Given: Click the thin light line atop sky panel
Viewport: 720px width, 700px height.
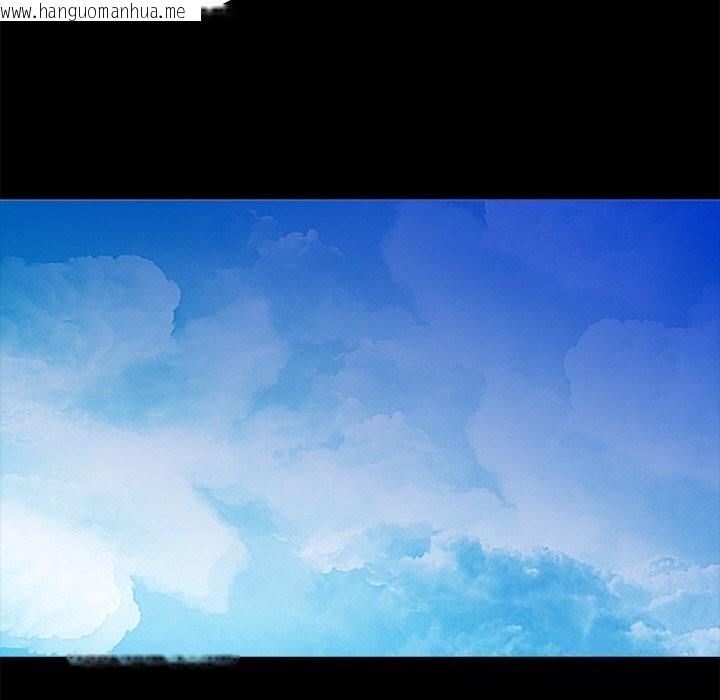Looking at the screenshot, I should [360, 200].
